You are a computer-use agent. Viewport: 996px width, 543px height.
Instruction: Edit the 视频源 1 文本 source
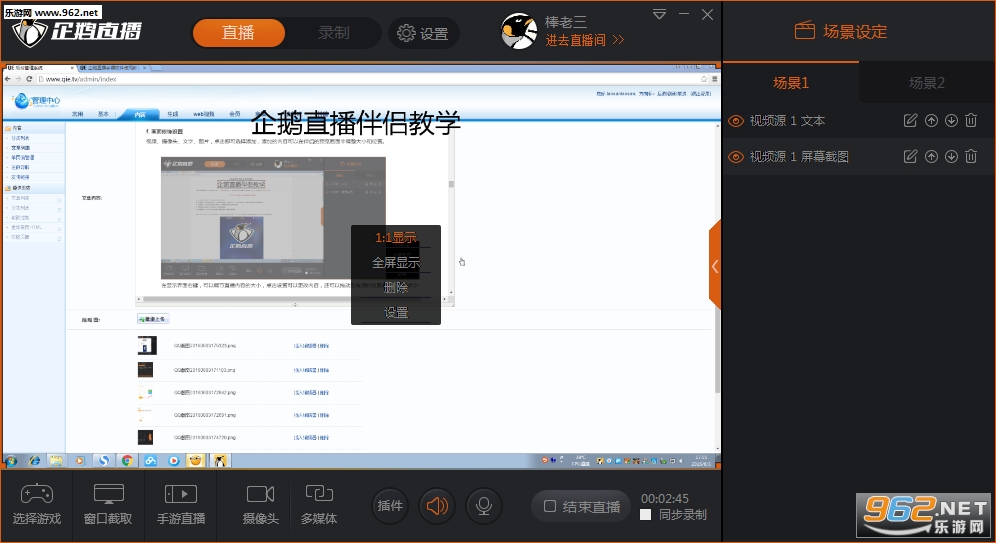[910, 121]
